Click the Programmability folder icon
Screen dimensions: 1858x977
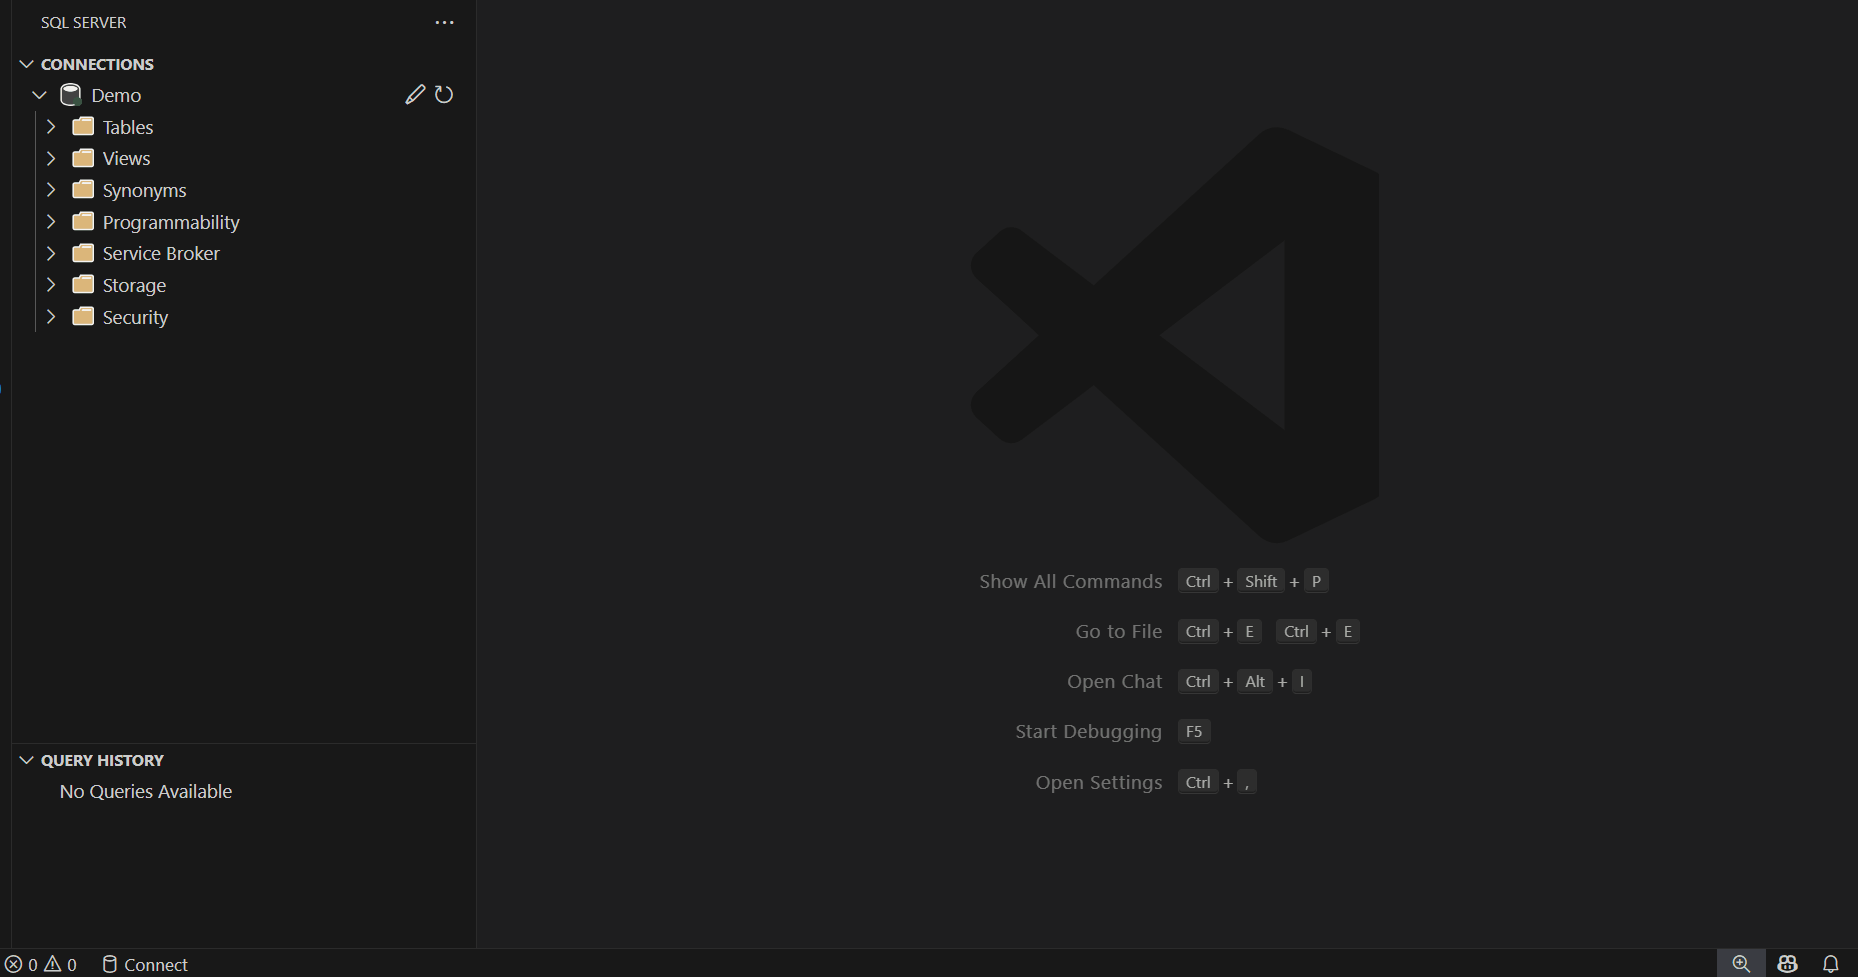(84, 221)
